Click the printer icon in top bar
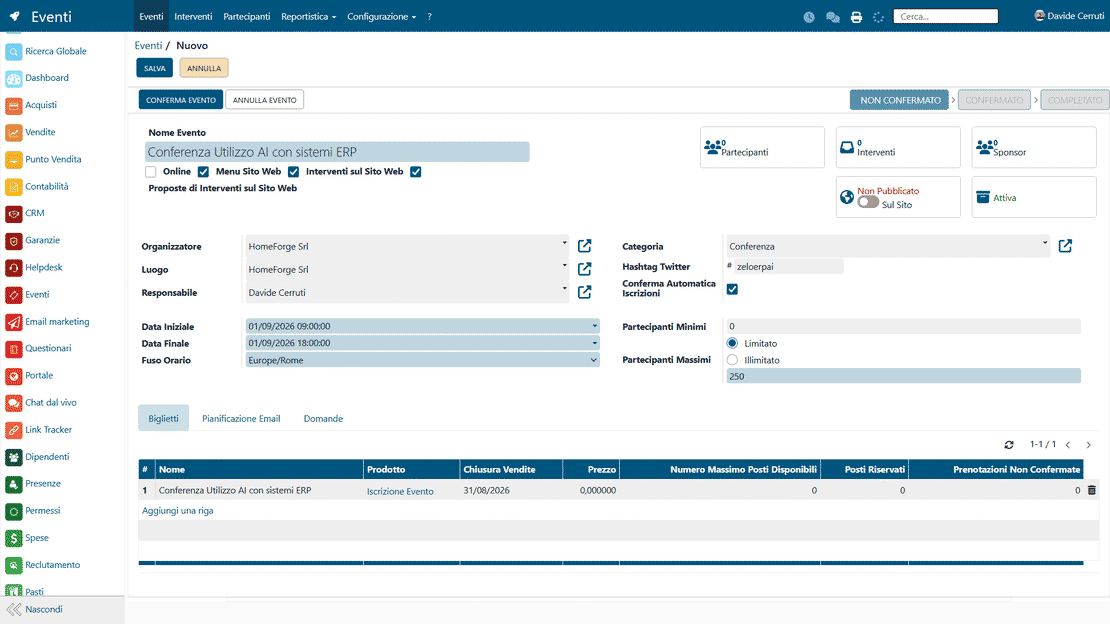Screen dimensions: 1110x624 857,17
